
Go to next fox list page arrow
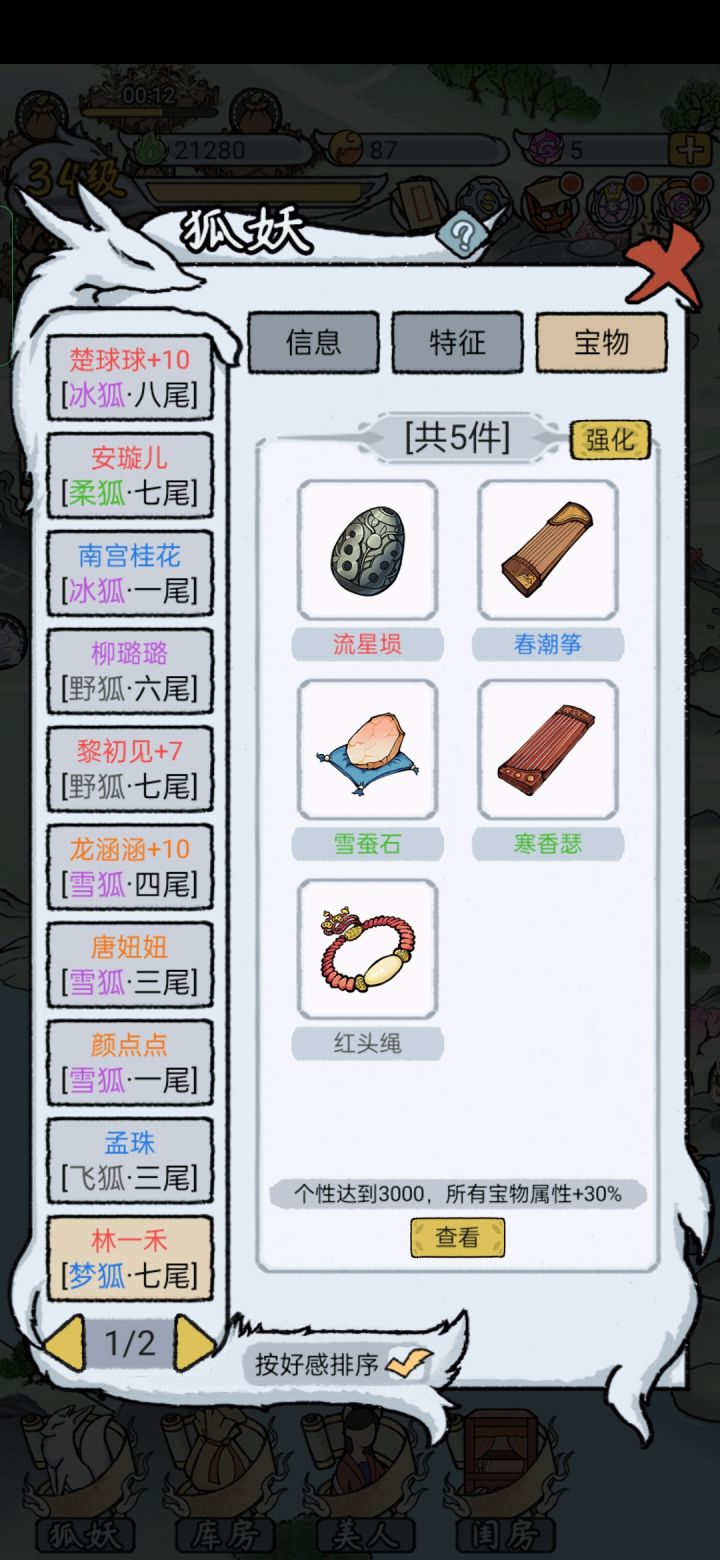tap(195, 1343)
